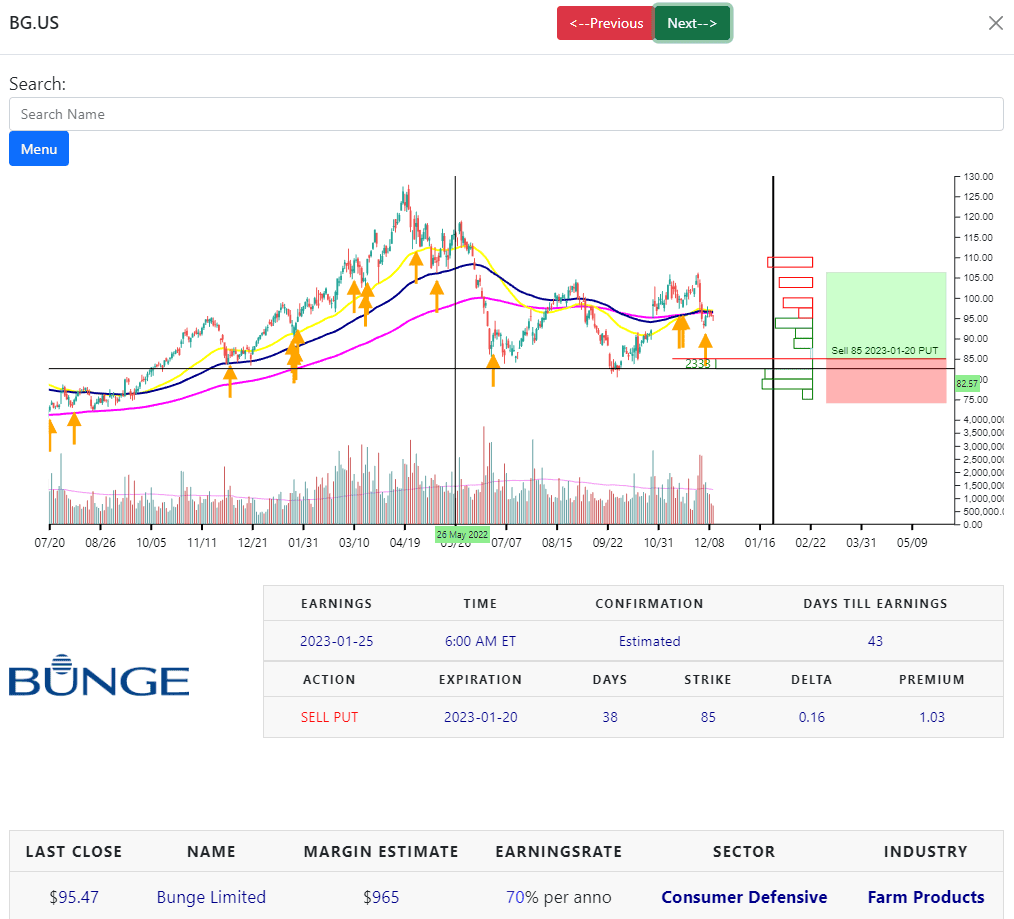This screenshot has width=1014, height=919.
Task: Click the STRIKE column header
Action: tap(708, 680)
